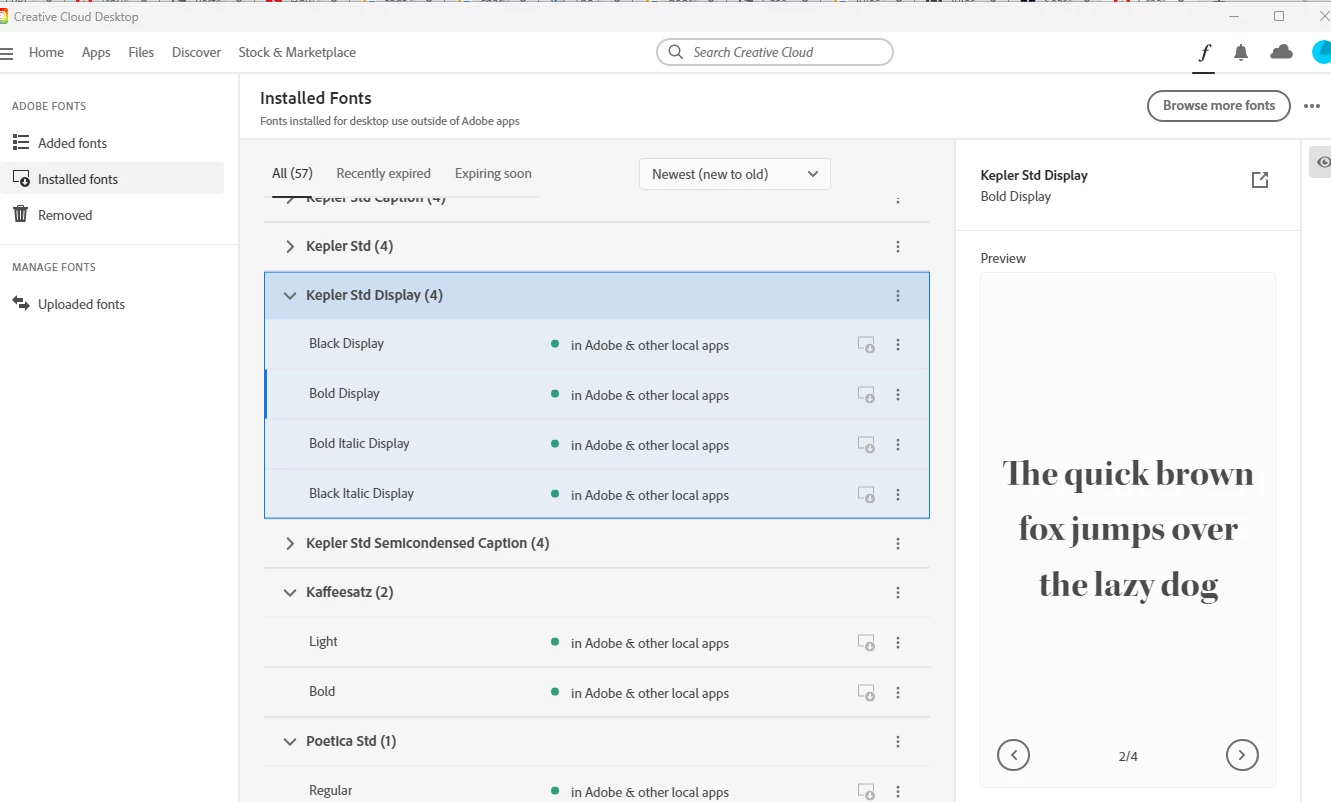
Task: Open Added fonts in the sidebar
Action: point(112,143)
